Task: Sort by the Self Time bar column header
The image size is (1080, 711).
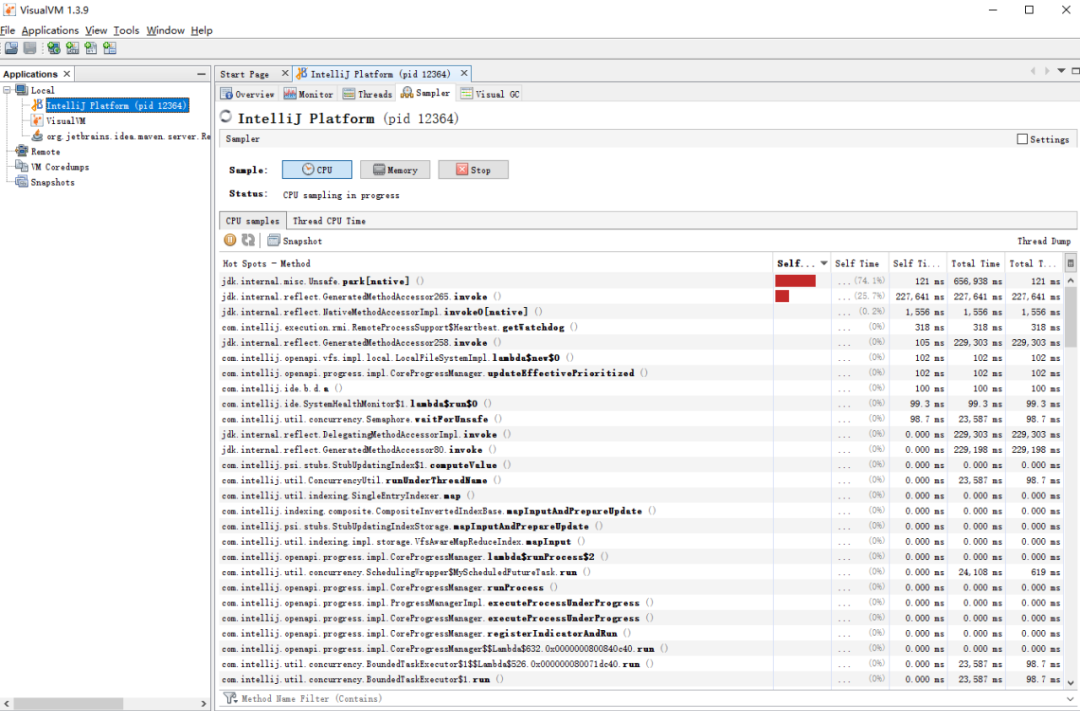Action: (802, 263)
